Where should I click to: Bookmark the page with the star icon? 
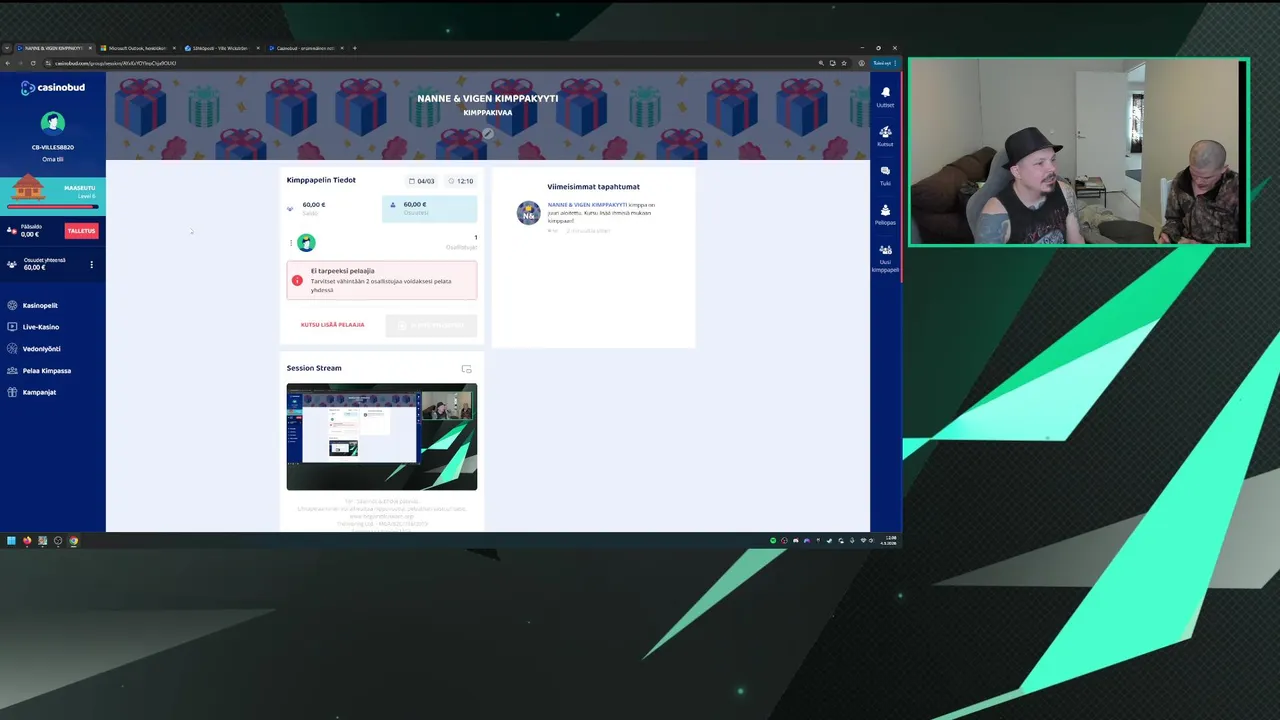click(x=844, y=63)
